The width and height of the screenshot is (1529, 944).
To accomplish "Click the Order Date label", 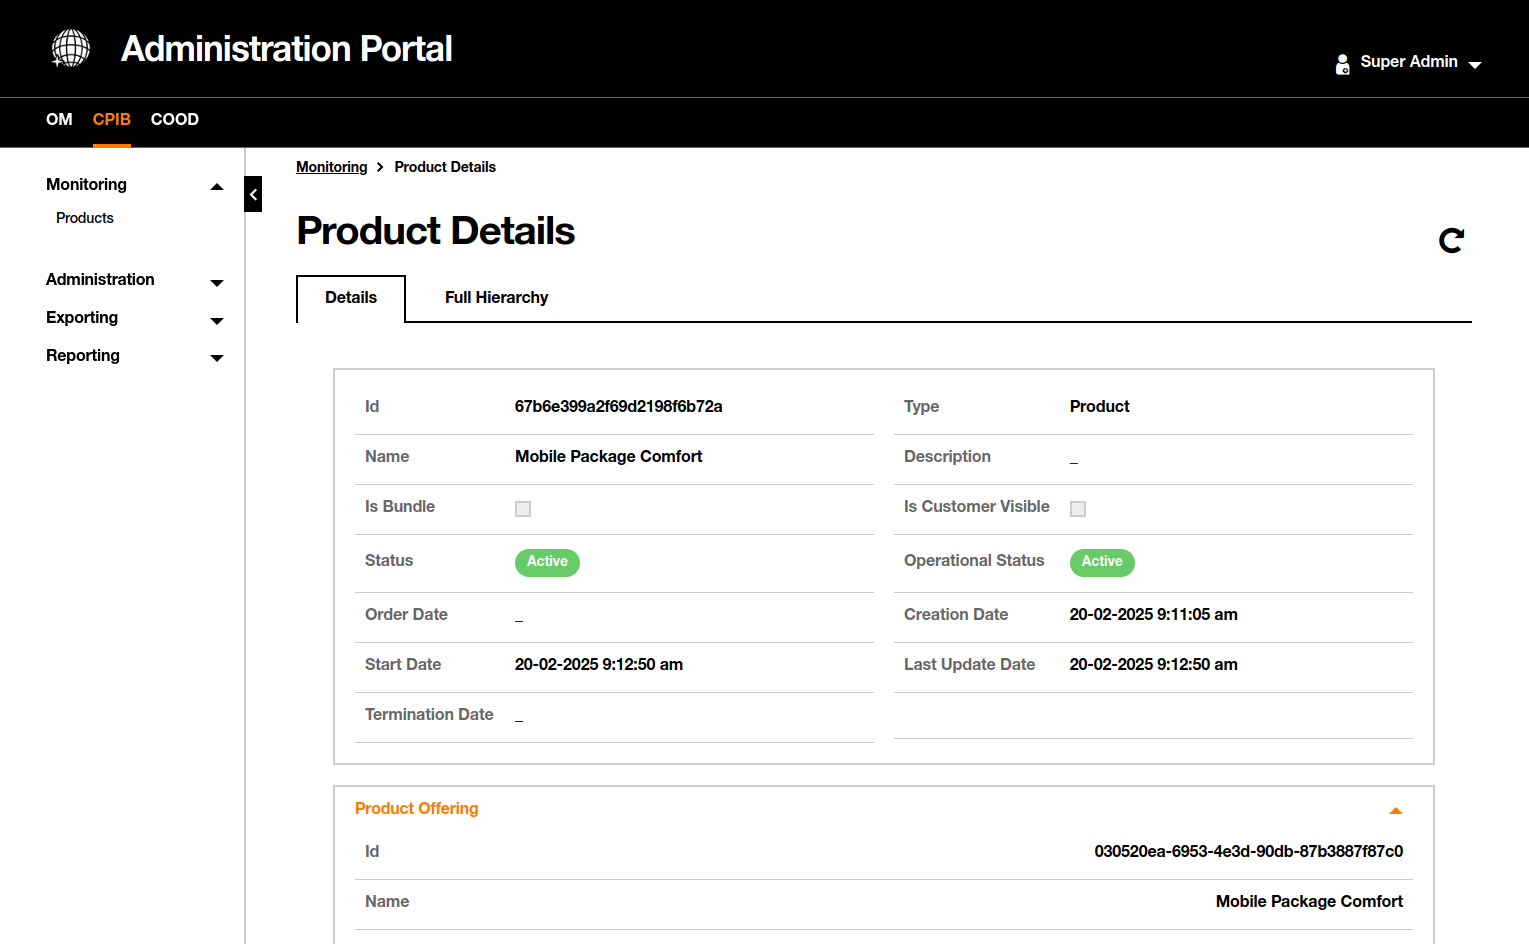I will tap(406, 614).
